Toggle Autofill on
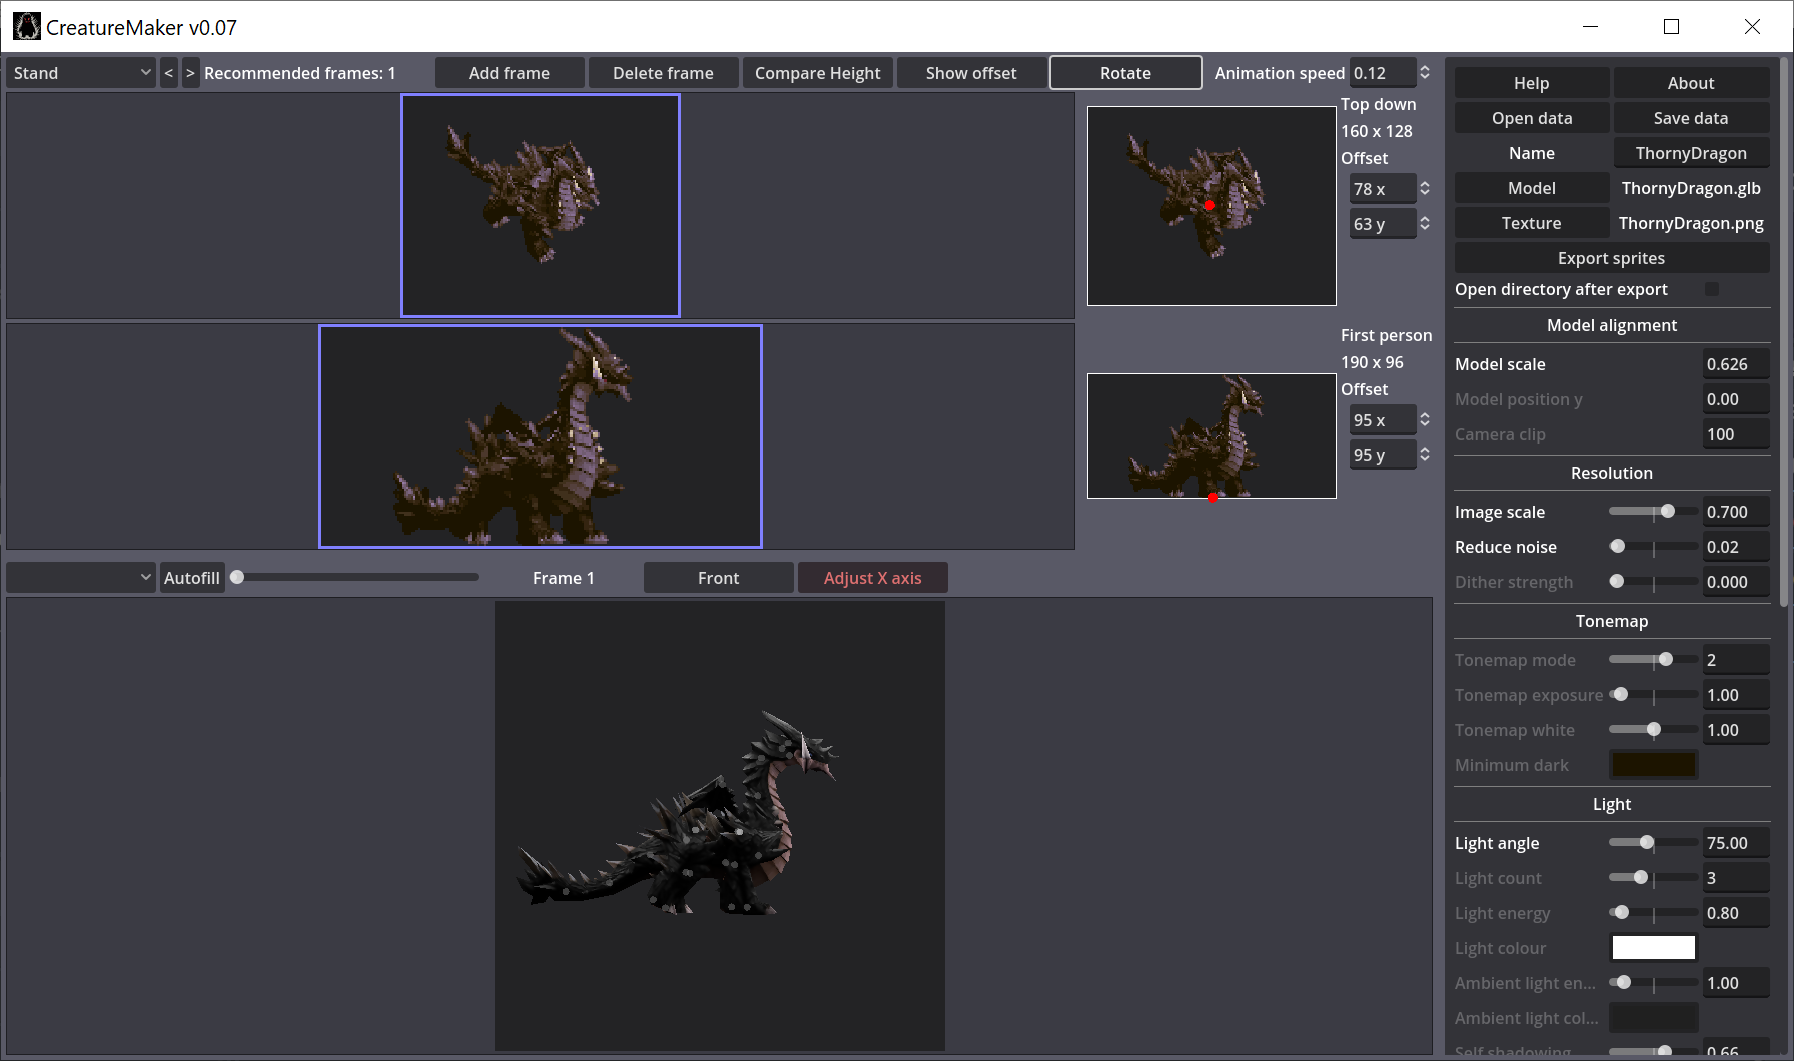The height and width of the screenshot is (1061, 1794). [x=192, y=577]
